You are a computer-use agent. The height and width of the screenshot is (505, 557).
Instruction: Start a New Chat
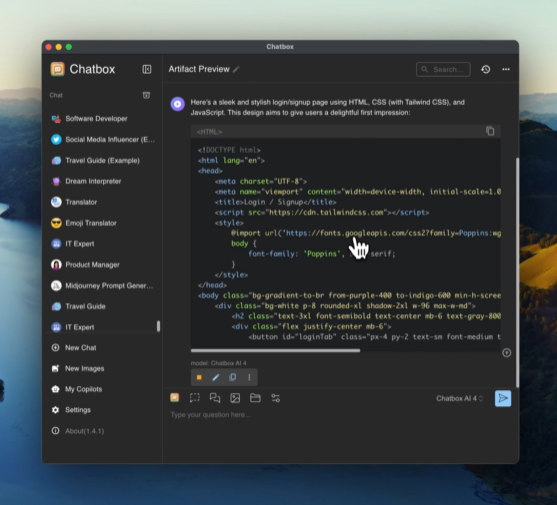[x=102, y=348]
